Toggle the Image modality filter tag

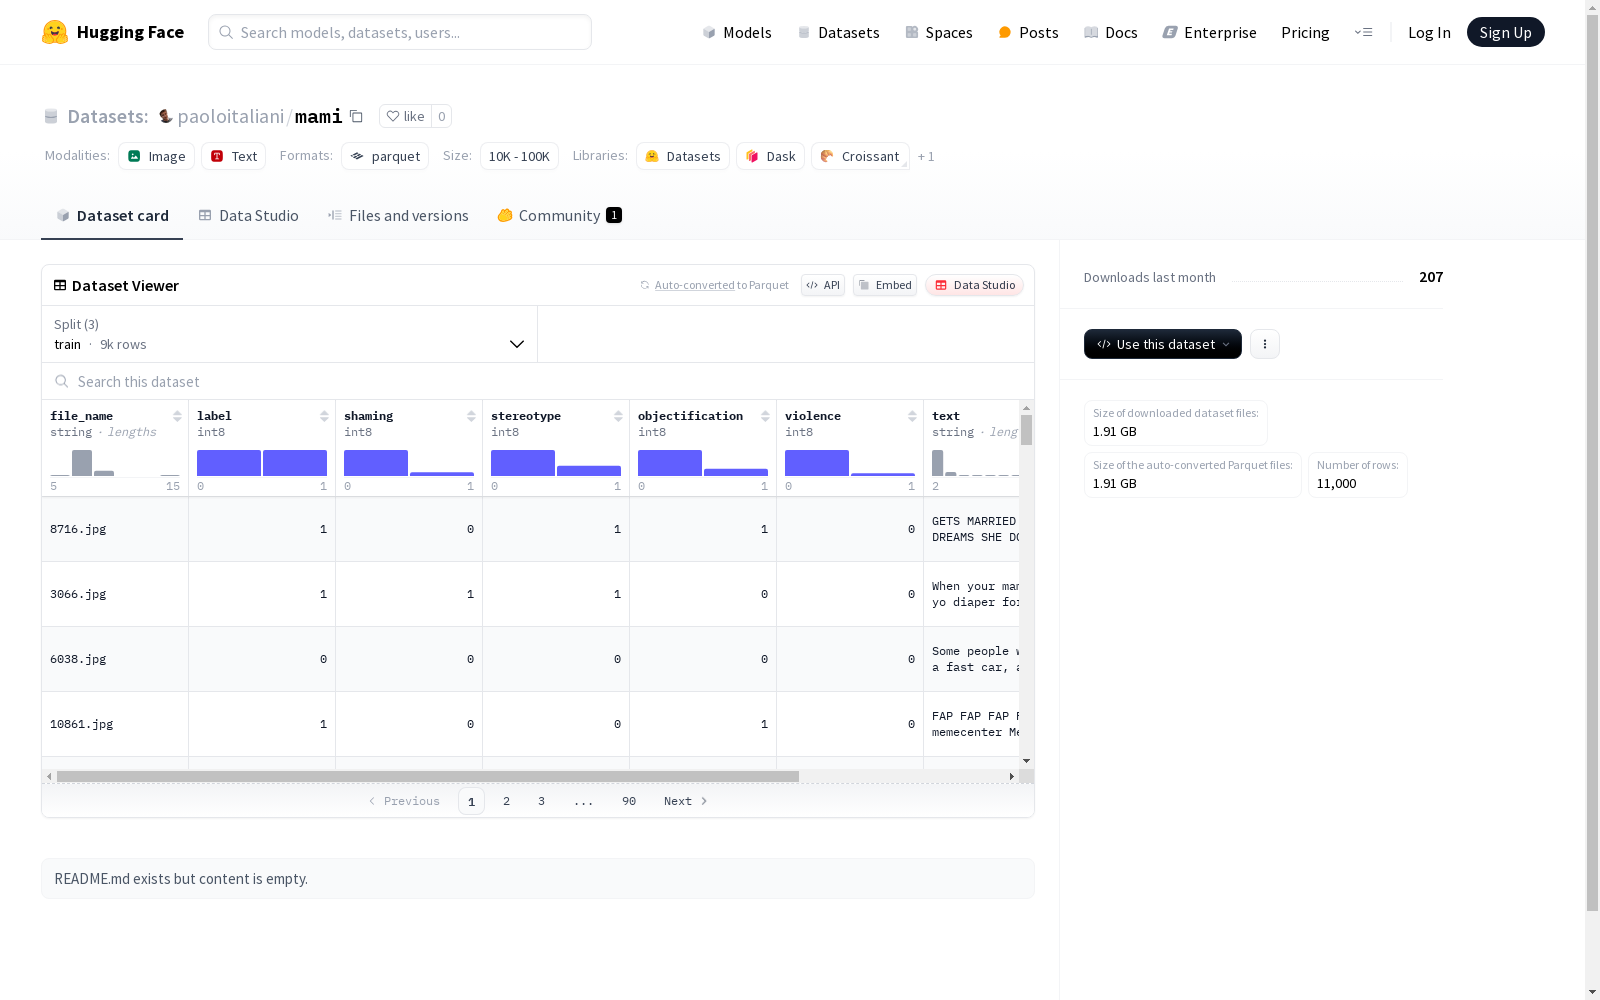click(x=156, y=156)
